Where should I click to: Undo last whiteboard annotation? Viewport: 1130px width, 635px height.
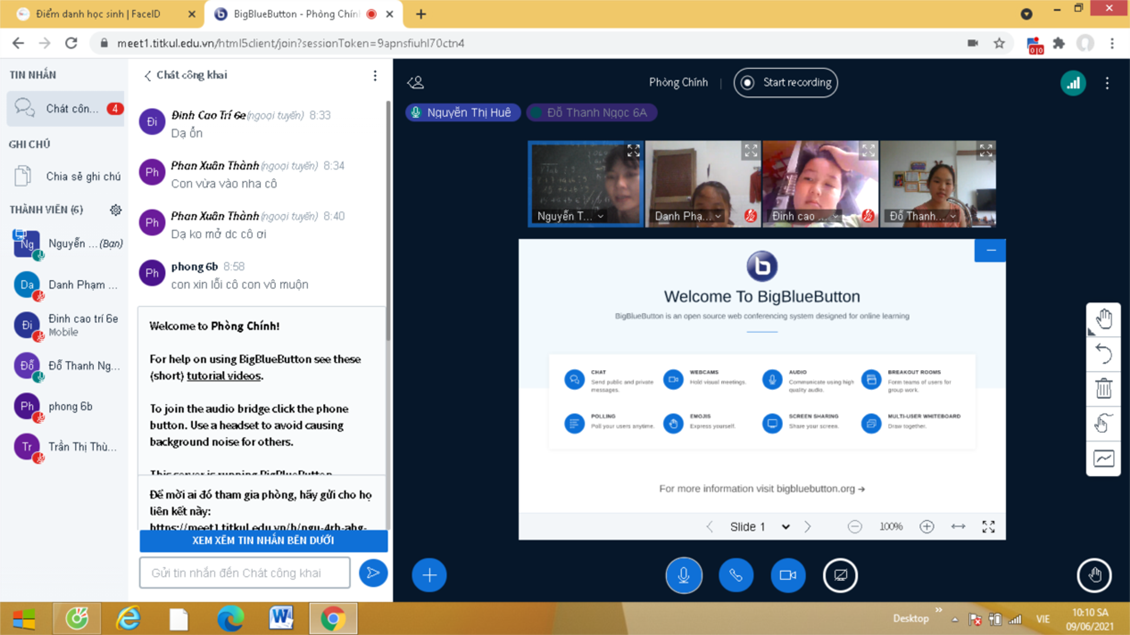click(x=1103, y=354)
